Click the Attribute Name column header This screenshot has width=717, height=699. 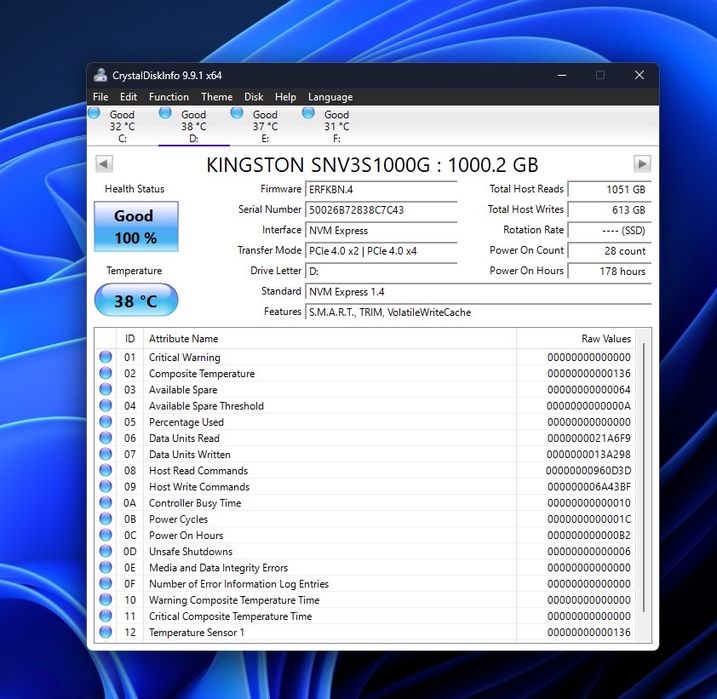pos(330,339)
